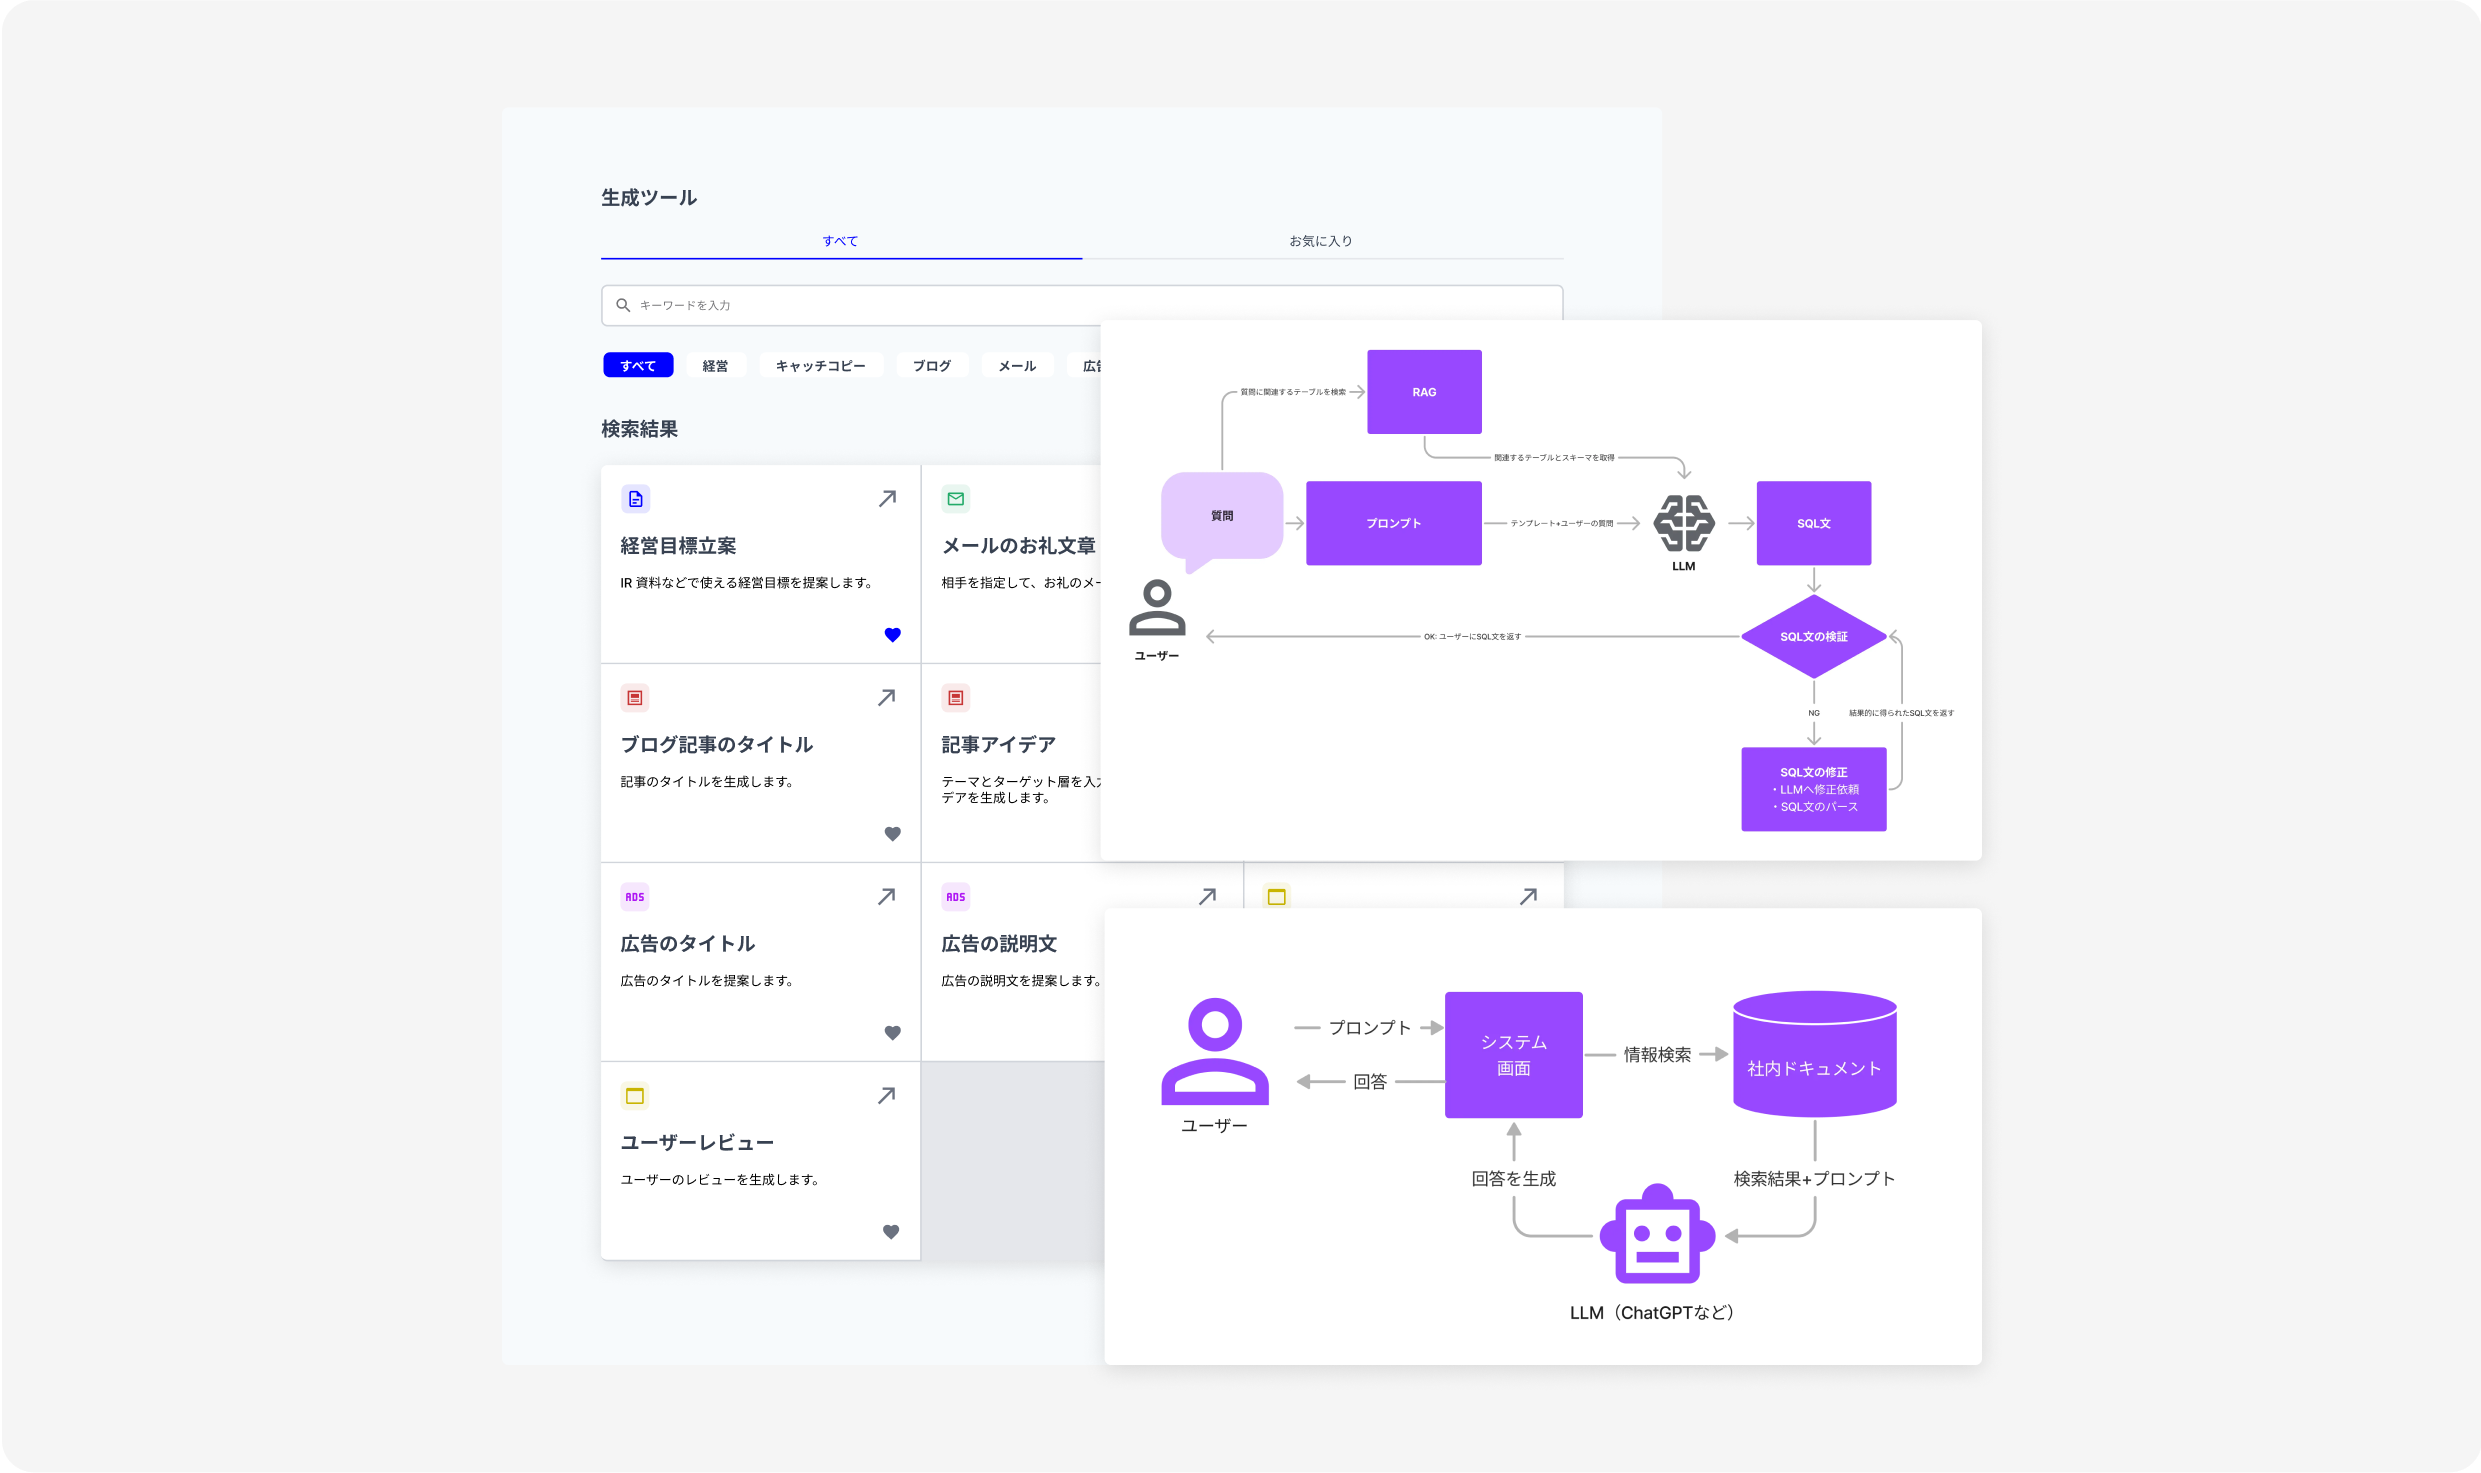Viewport: 2481px width, 1473px height.
Task: Filter by キャッチコピー category chip
Action: [820, 366]
